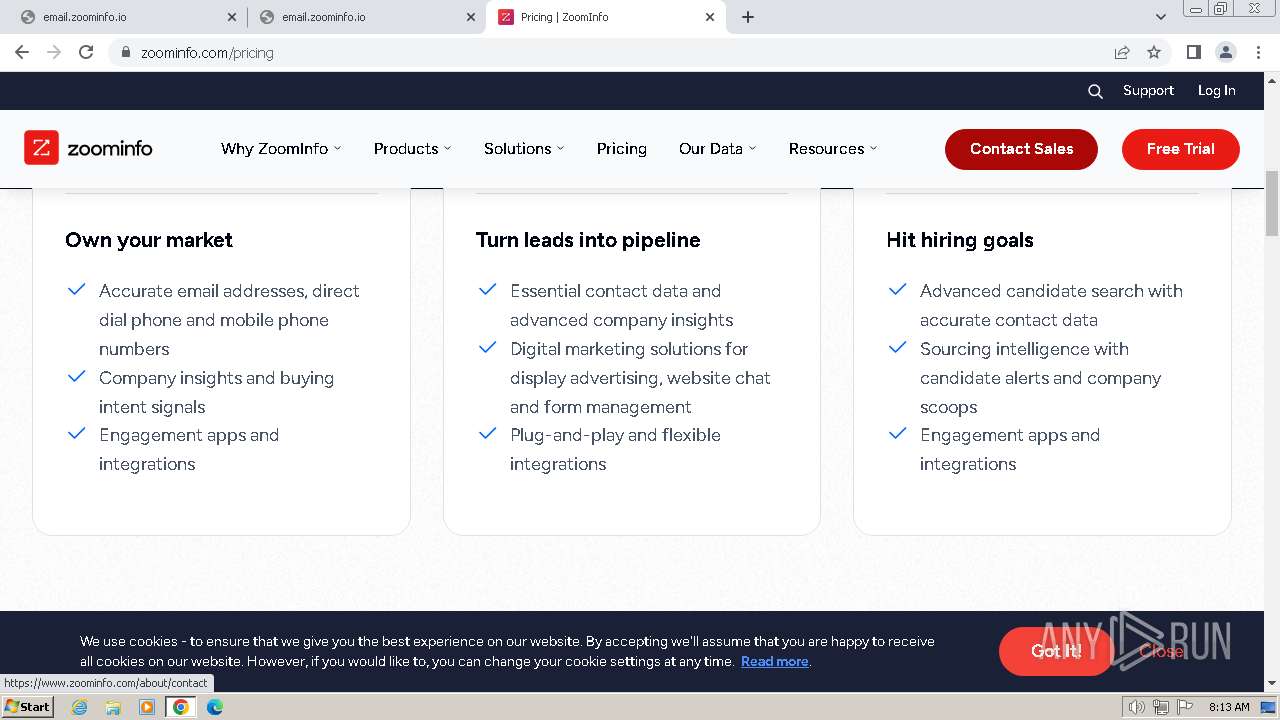Switch to the second email.zoominfo.io tab

pos(365,17)
